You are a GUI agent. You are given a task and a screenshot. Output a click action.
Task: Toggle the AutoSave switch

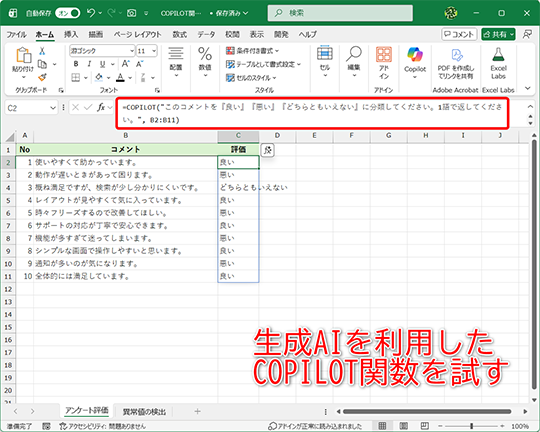point(68,13)
